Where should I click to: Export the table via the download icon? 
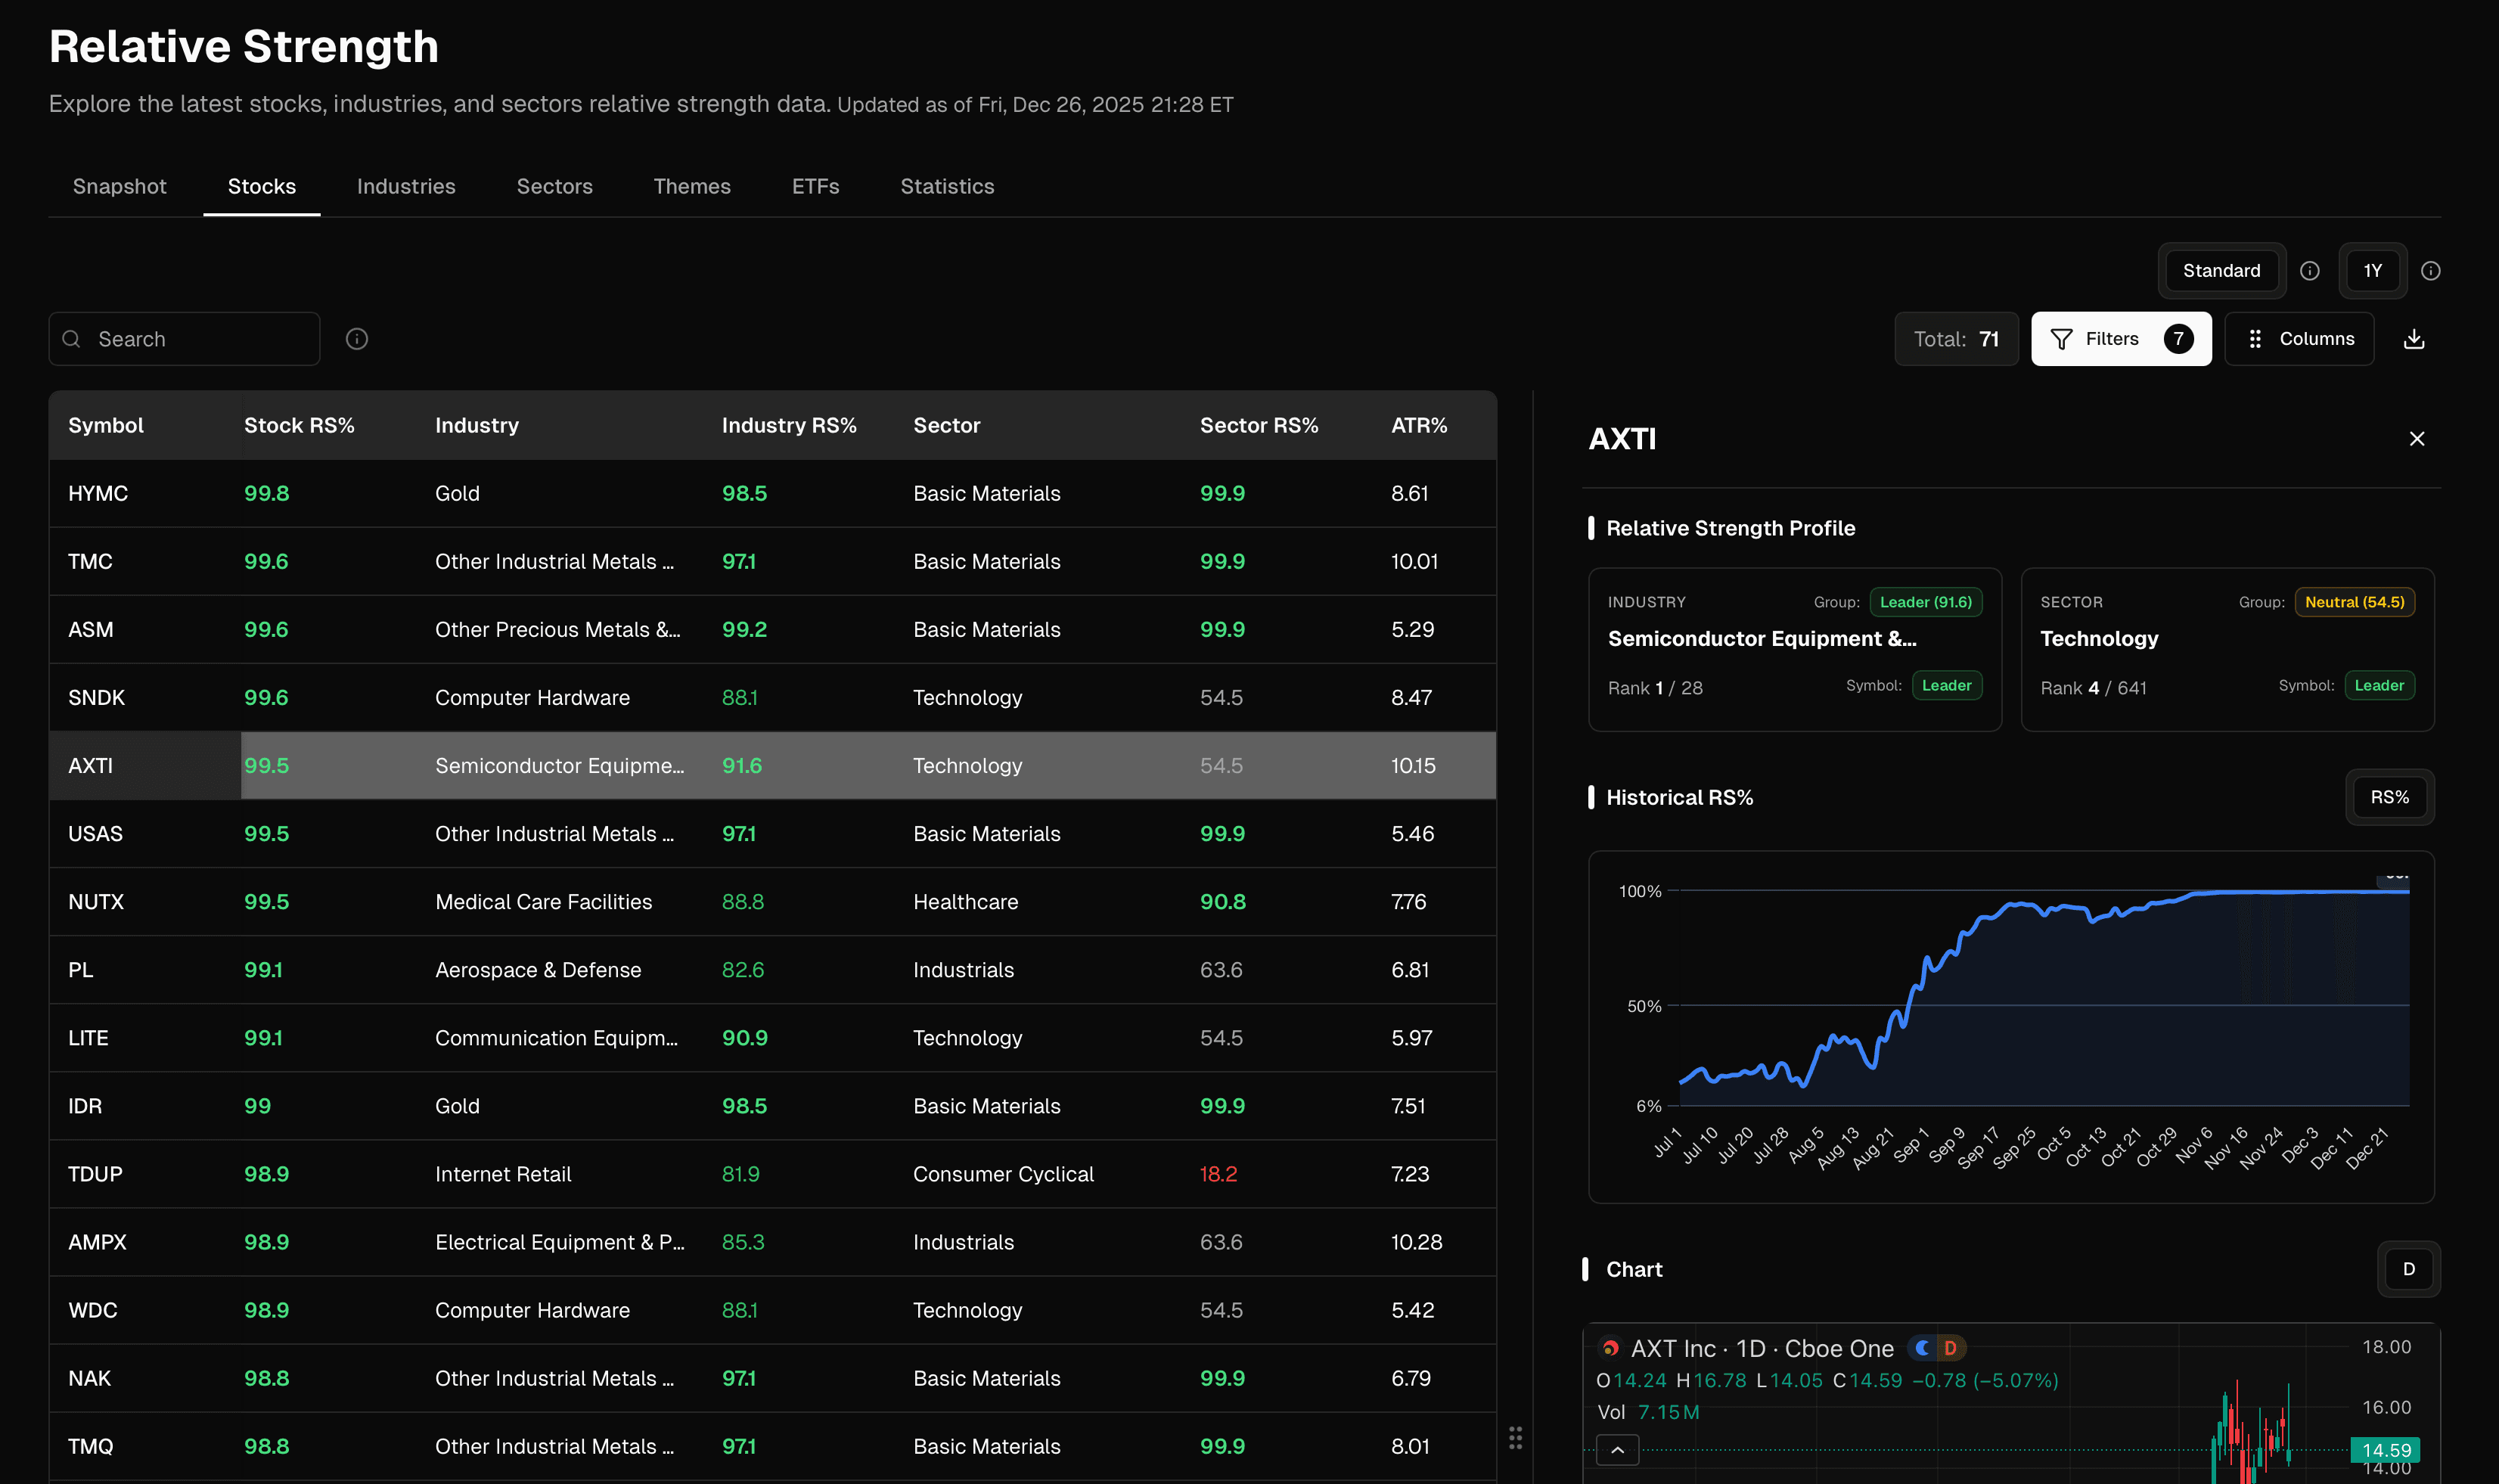pos(2414,338)
